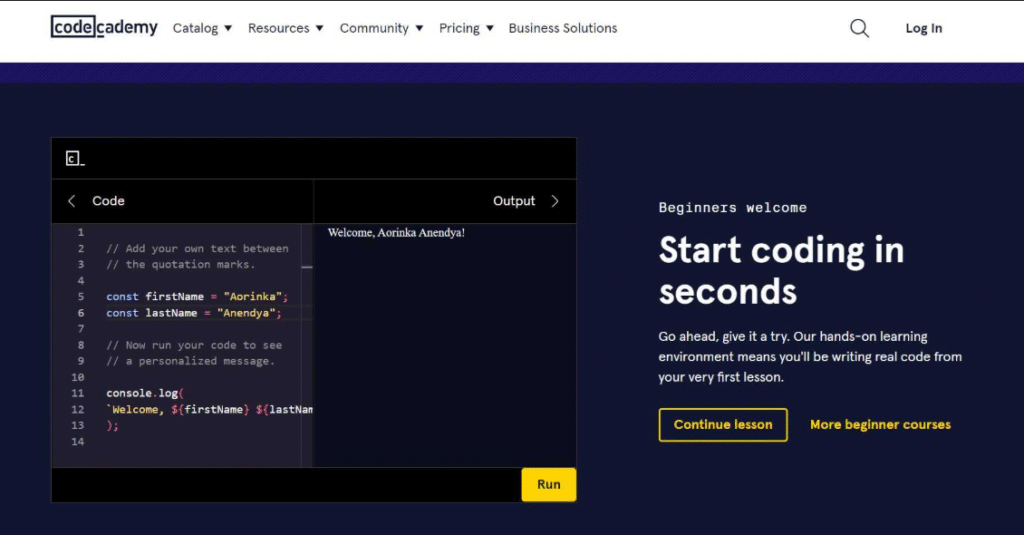Screen dimensions: 1024x535
Task: Click the comment "Now run your code to see"
Action: point(194,345)
